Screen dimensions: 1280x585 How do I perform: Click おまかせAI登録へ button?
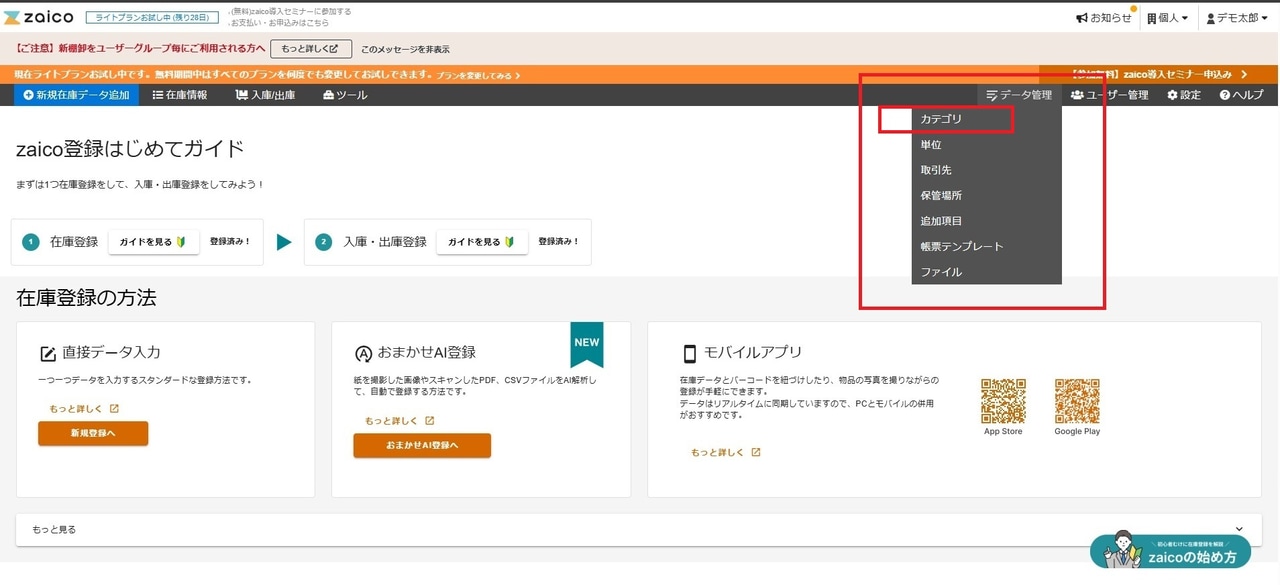[422, 446]
